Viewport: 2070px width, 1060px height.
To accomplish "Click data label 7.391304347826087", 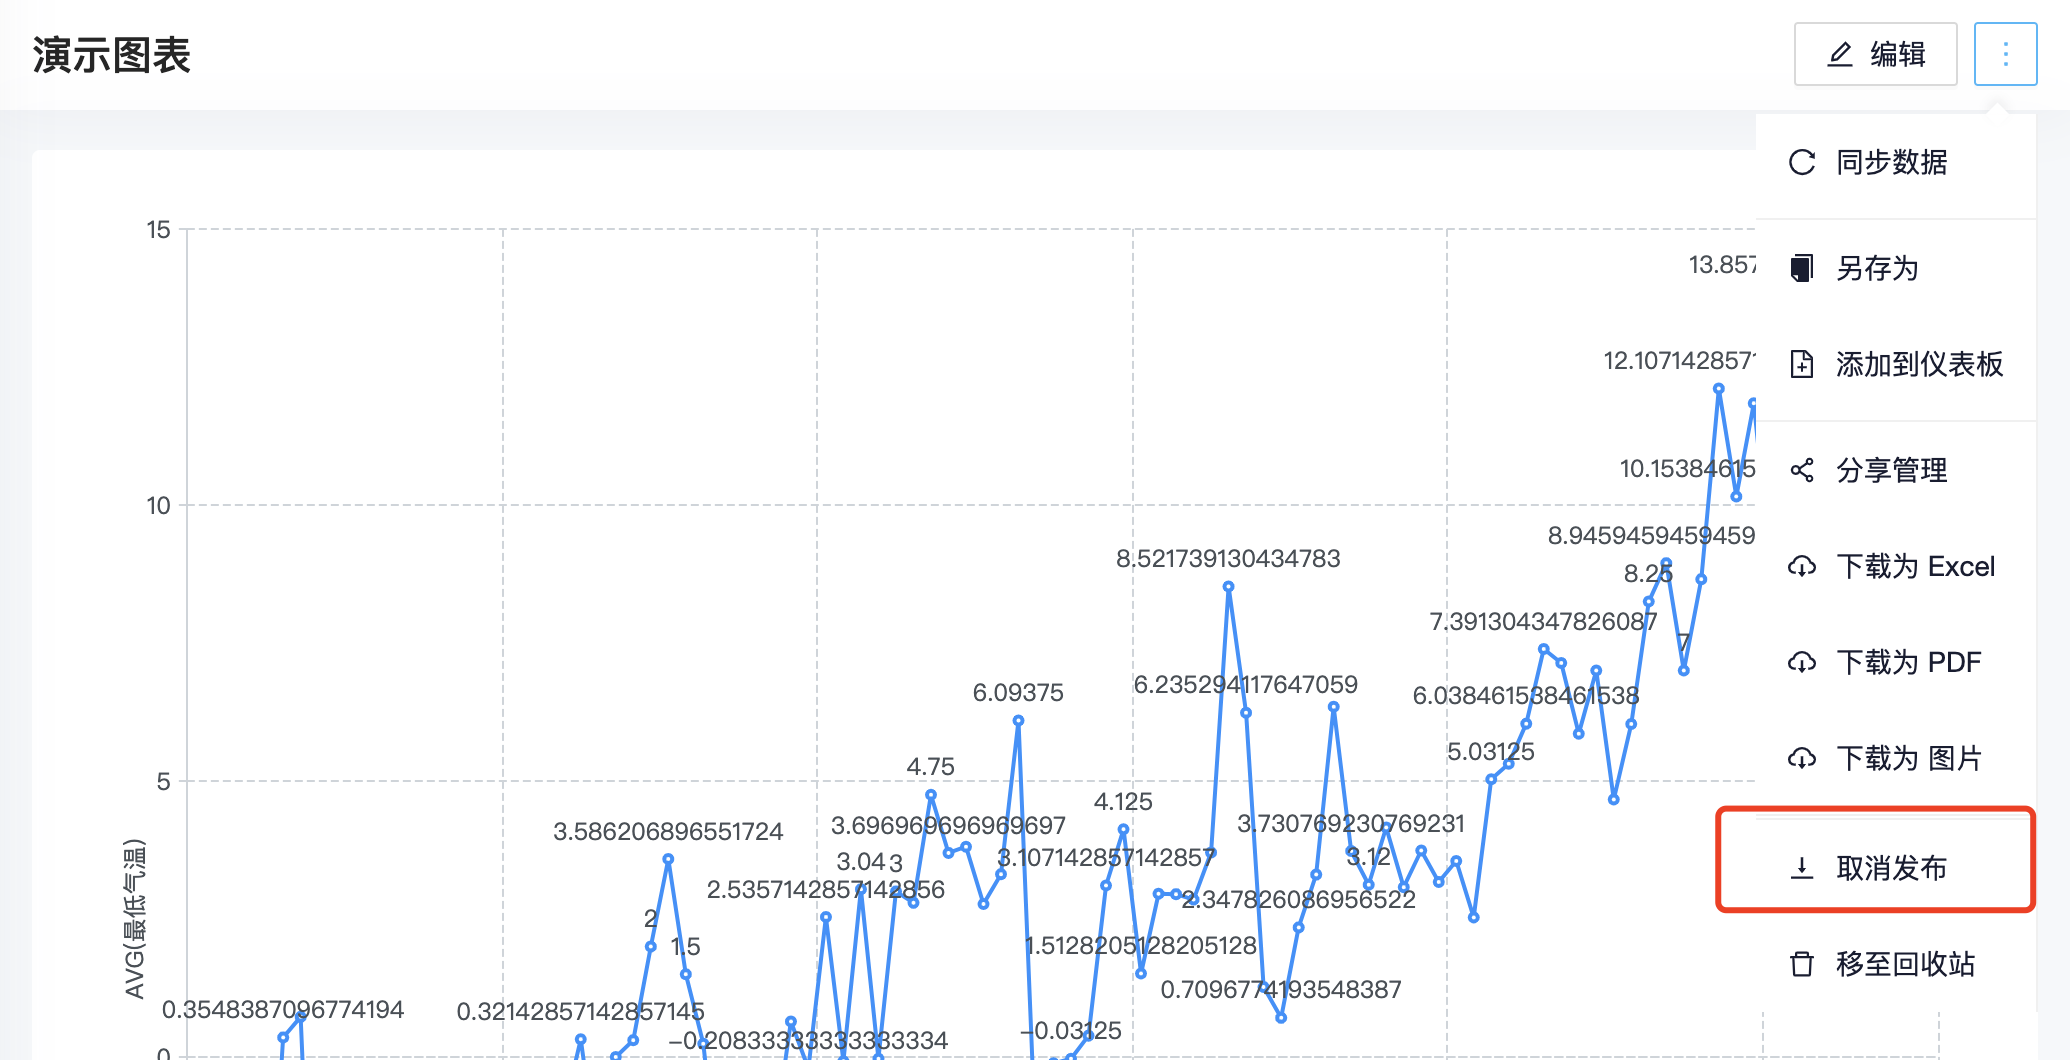I will (x=1543, y=622).
